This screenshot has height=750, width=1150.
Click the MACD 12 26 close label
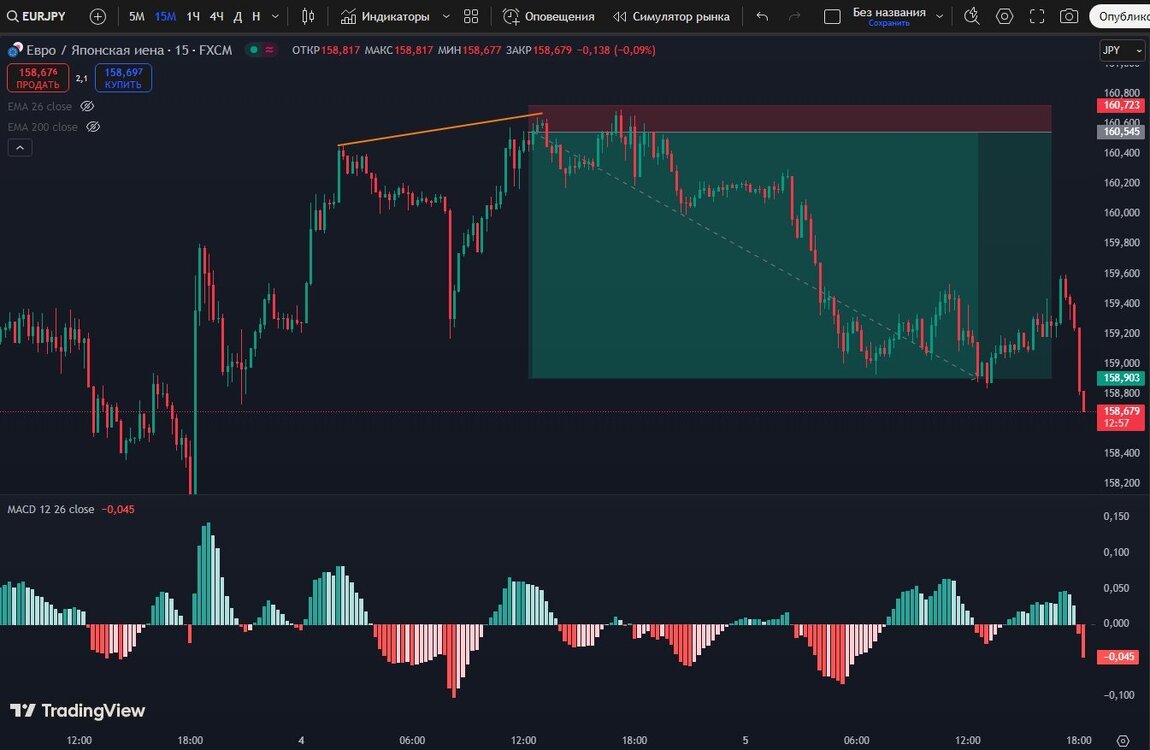tap(51, 509)
